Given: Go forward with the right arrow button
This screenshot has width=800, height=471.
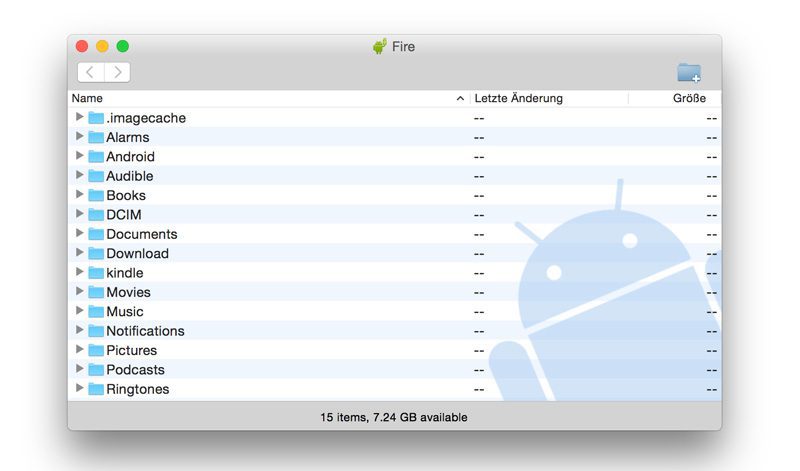Looking at the screenshot, I should pos(117,72).
